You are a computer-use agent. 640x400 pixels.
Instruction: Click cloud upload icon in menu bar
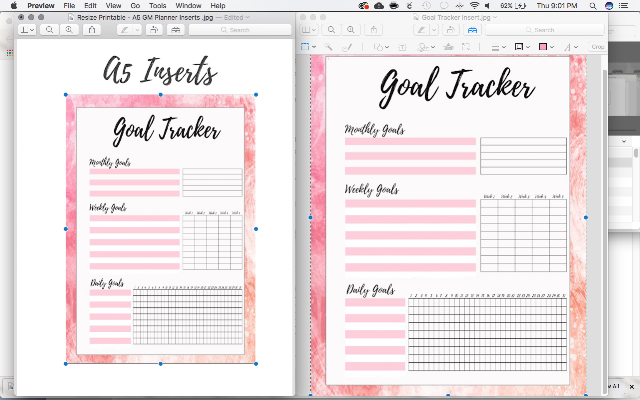(x=379, y=5)
